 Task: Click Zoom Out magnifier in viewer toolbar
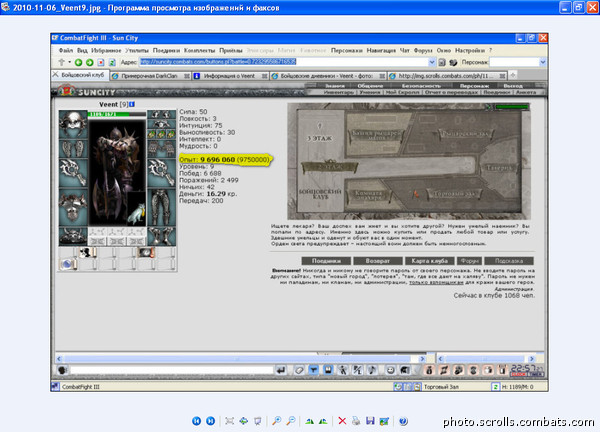point(291,421)
